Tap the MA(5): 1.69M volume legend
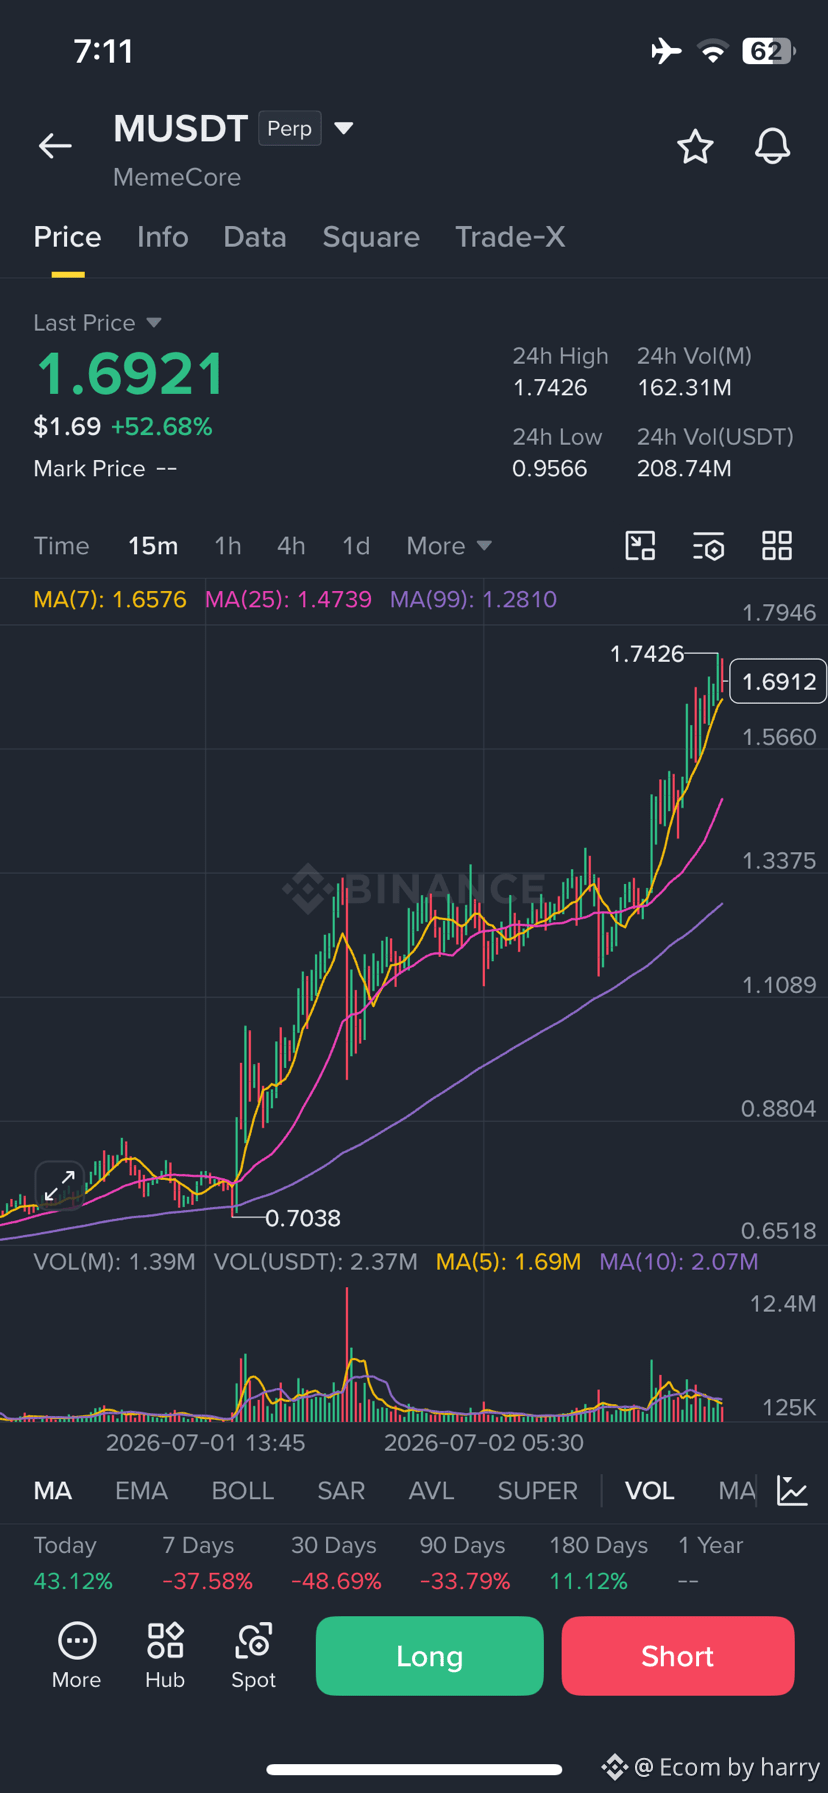The height and width of the screenshot is (1793, 828). (508, 1262)
